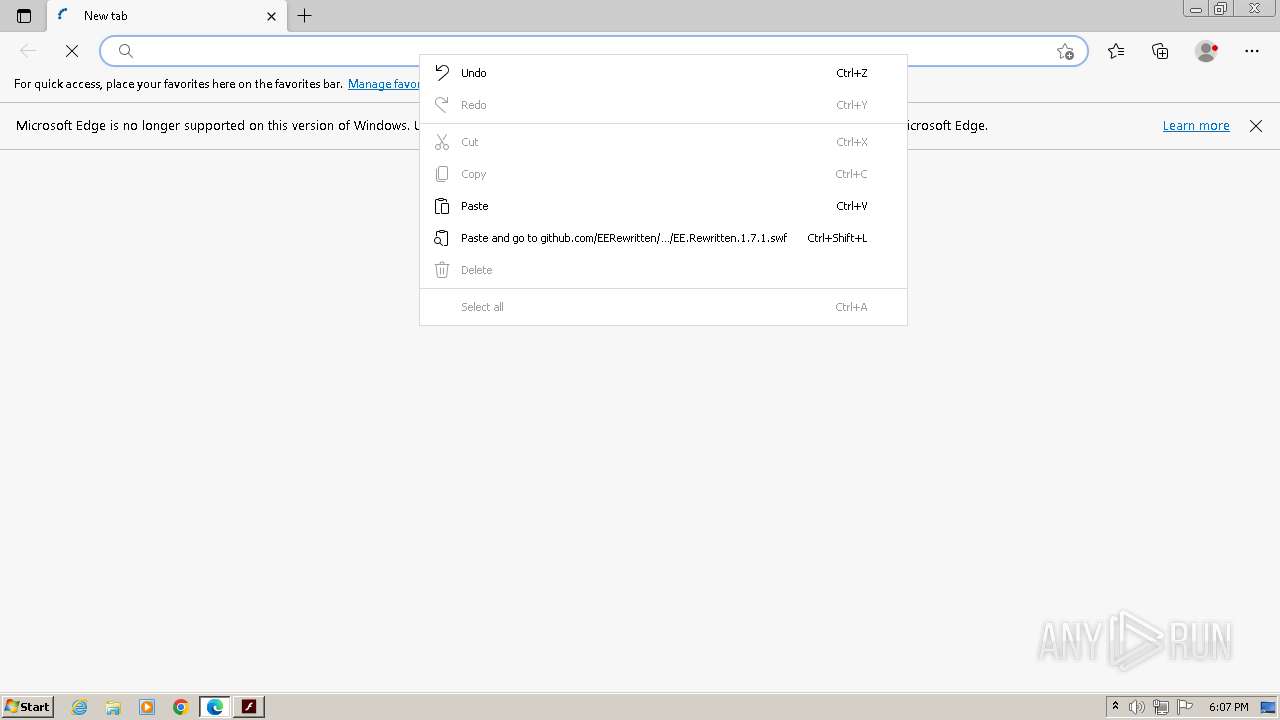Restore down the Edge window
The image size is (1280, 720).
1221,9
